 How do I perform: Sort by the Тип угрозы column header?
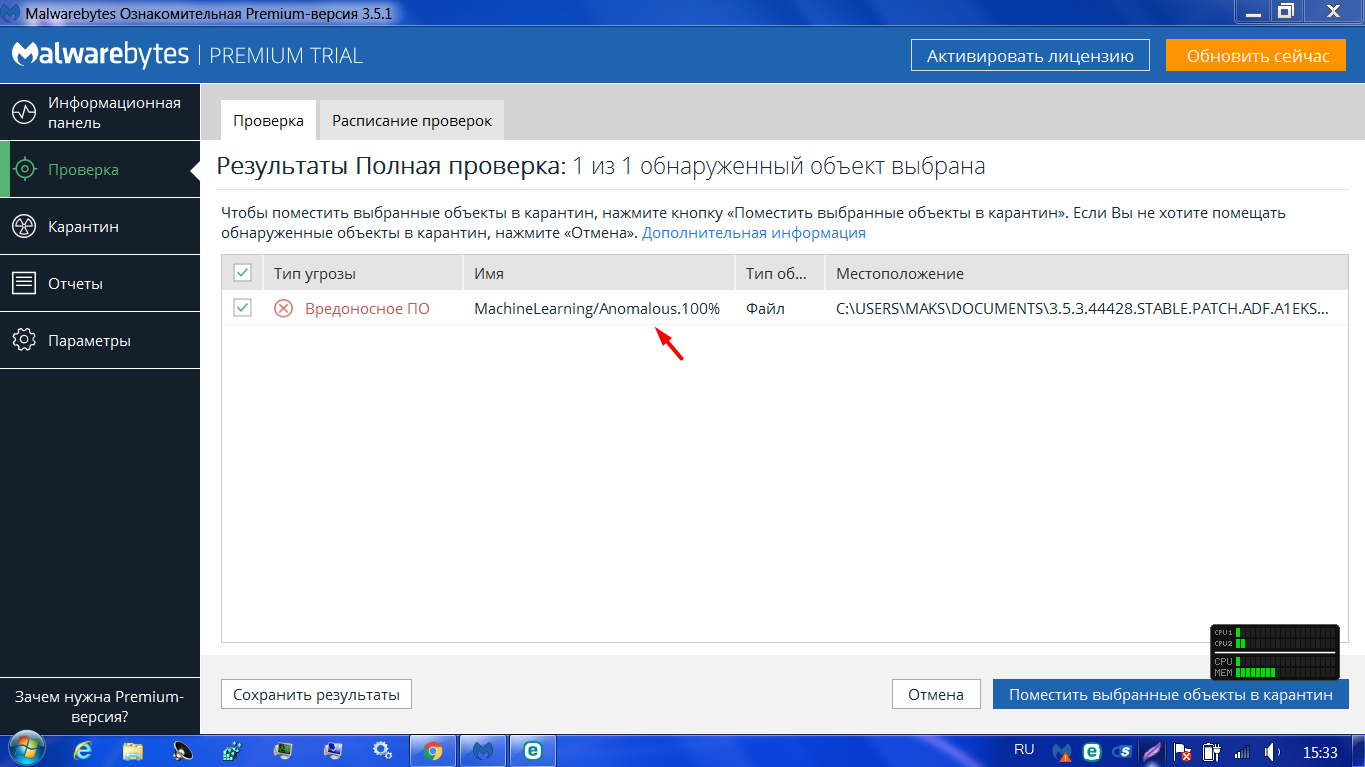coord(362,273)
